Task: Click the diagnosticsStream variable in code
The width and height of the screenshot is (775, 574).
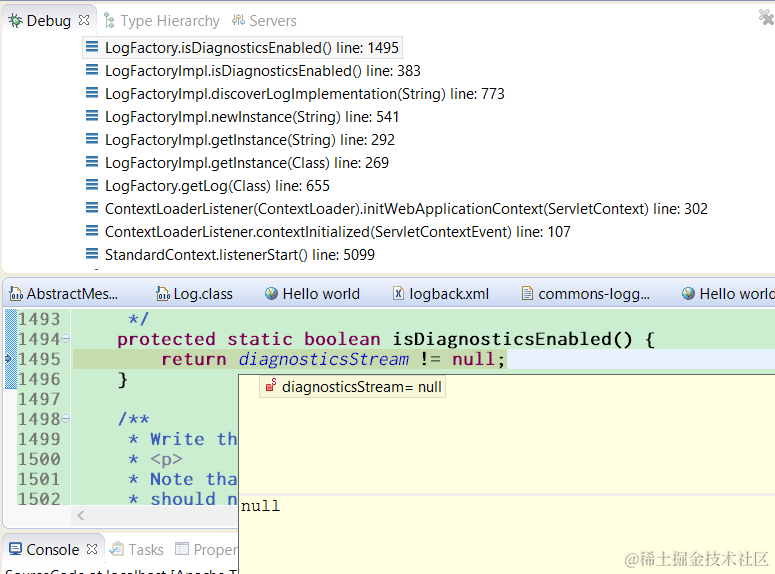Action: (x=324, y=359)
